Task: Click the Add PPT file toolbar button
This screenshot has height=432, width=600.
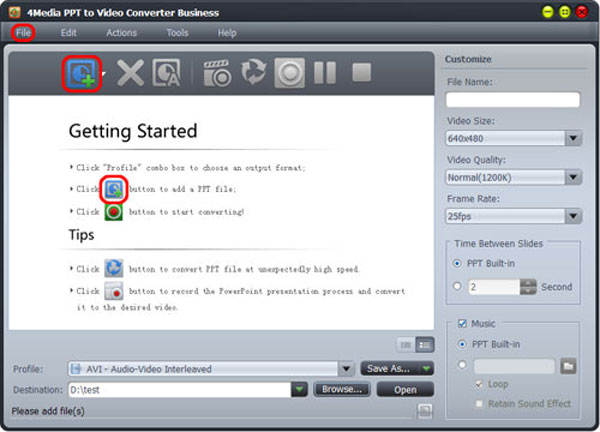Action: (82, 73)
